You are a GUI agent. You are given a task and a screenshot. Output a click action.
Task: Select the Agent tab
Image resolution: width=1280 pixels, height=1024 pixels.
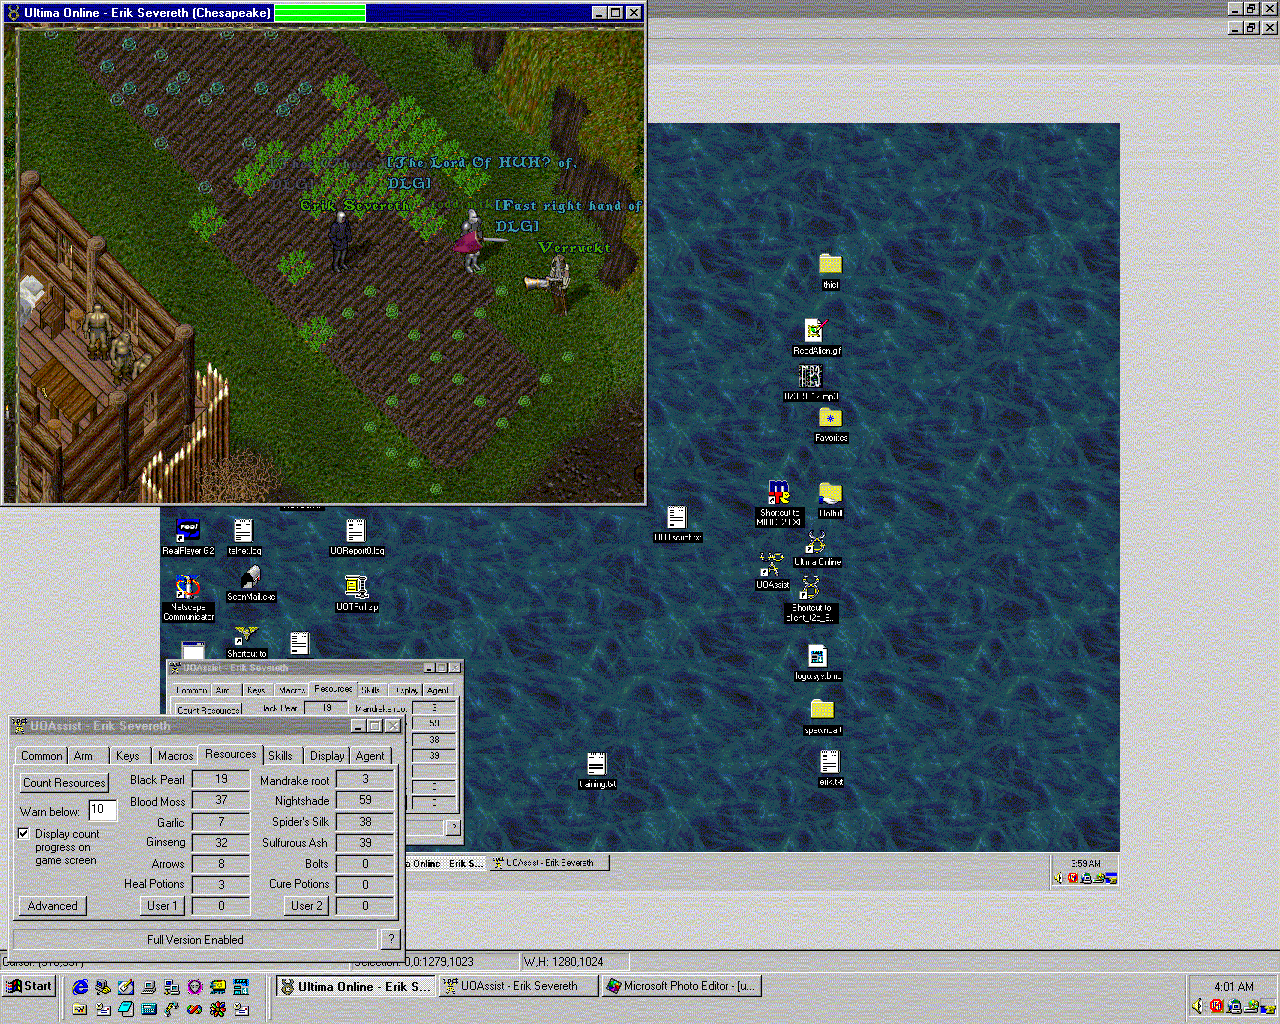tap(370, 756)
